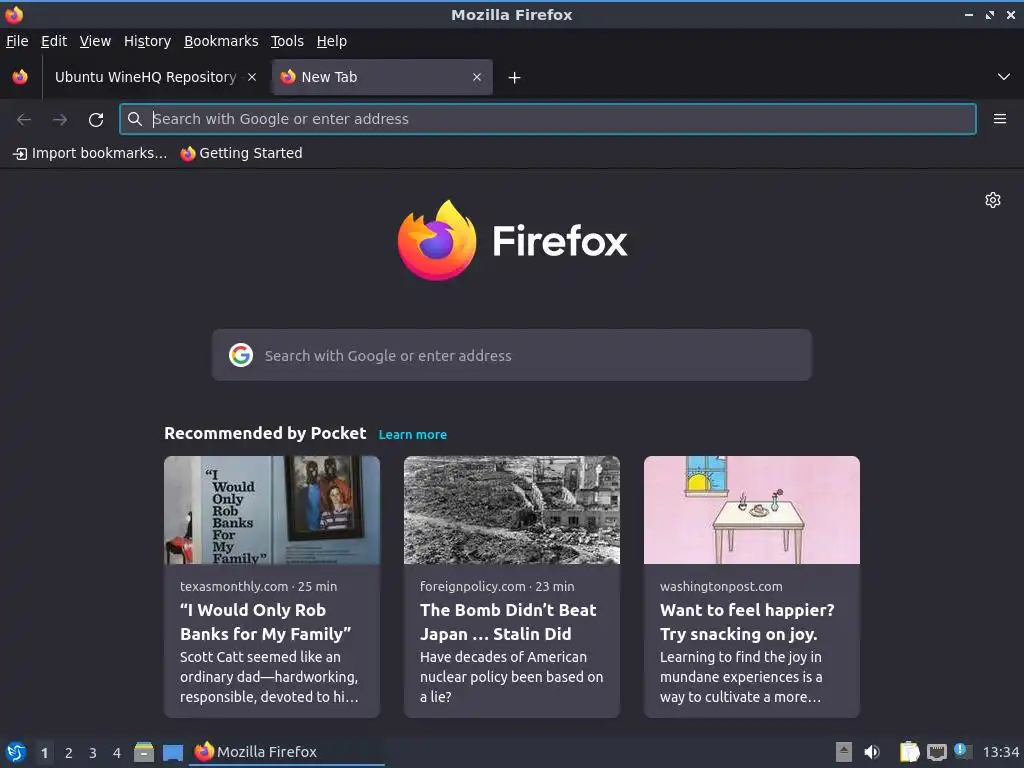1024x768 pixels.
Task: Click Import bookmarks toolbar item
Action: (x=90, y=153)
